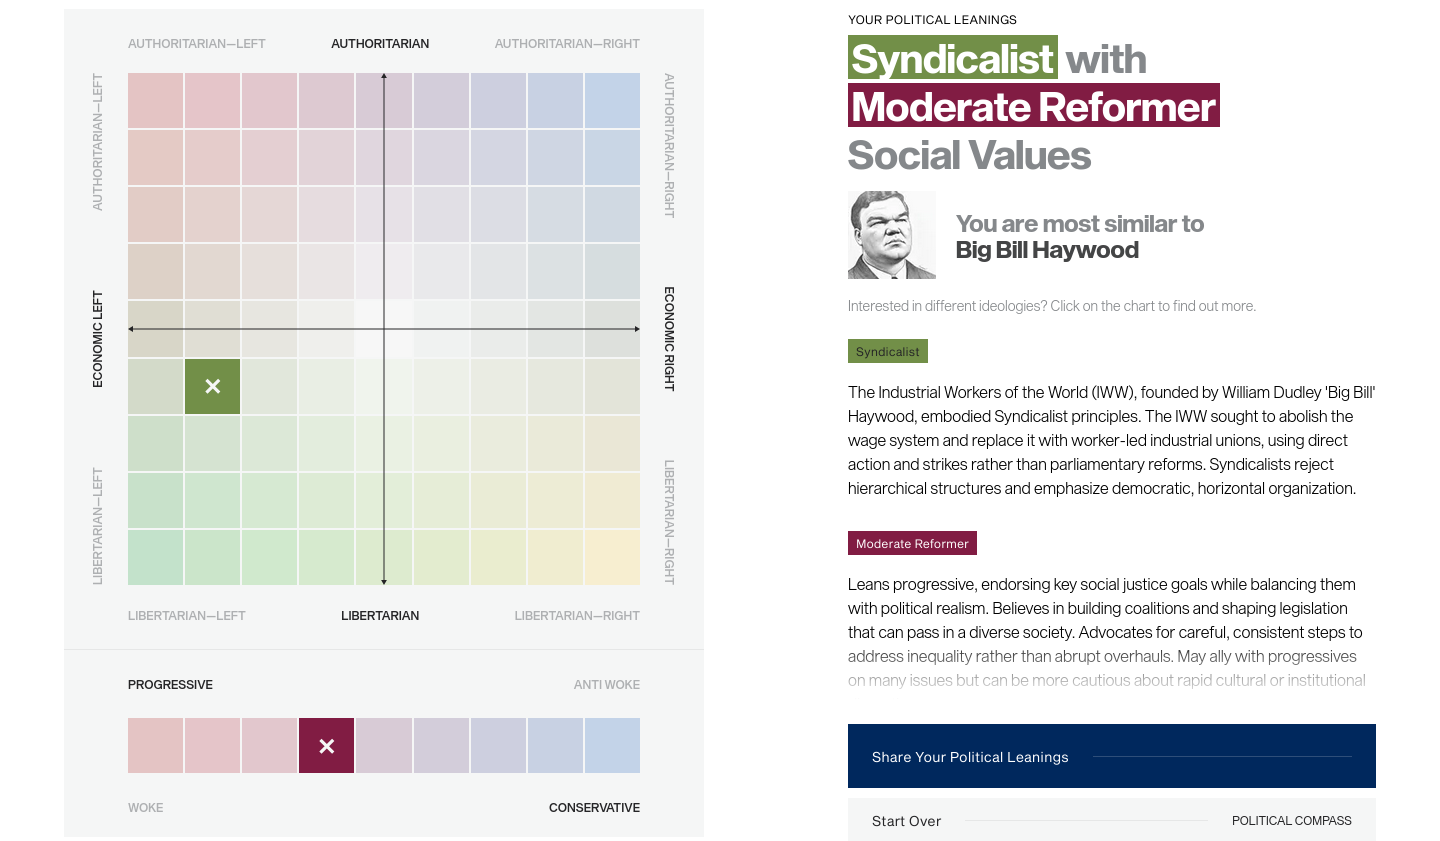The image size is (1440, 841).
Task: Click bottom-right libertarian-right yellow chart cell
Action: [612, 557]
